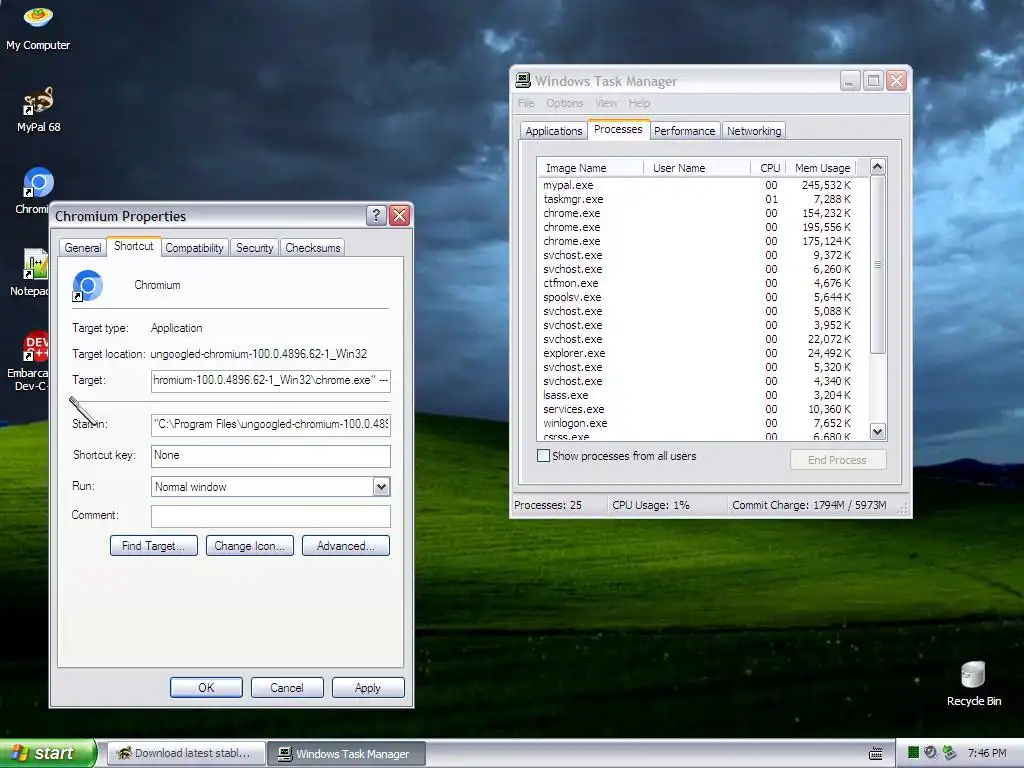Click Apply in Chromium Properties
Image resolution: width=1024 pixels, height=768 pixels.
pos(368,688)
